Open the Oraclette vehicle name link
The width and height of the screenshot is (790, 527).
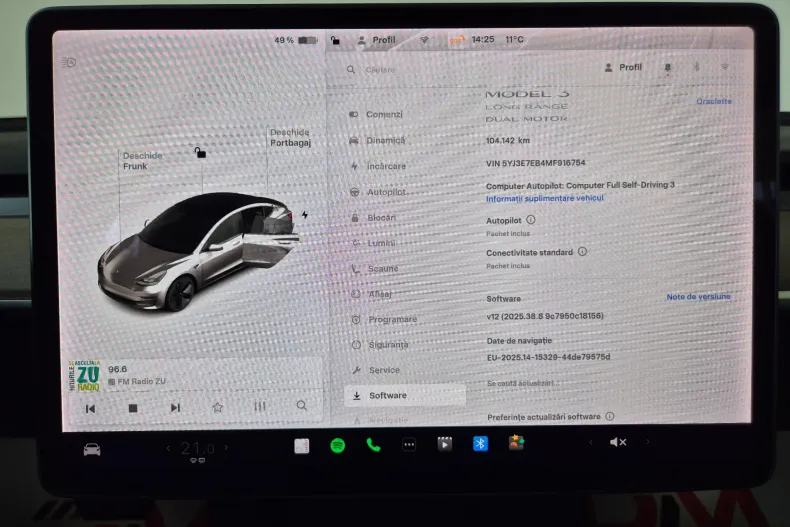pyautogui.click(x=714, y=101)
